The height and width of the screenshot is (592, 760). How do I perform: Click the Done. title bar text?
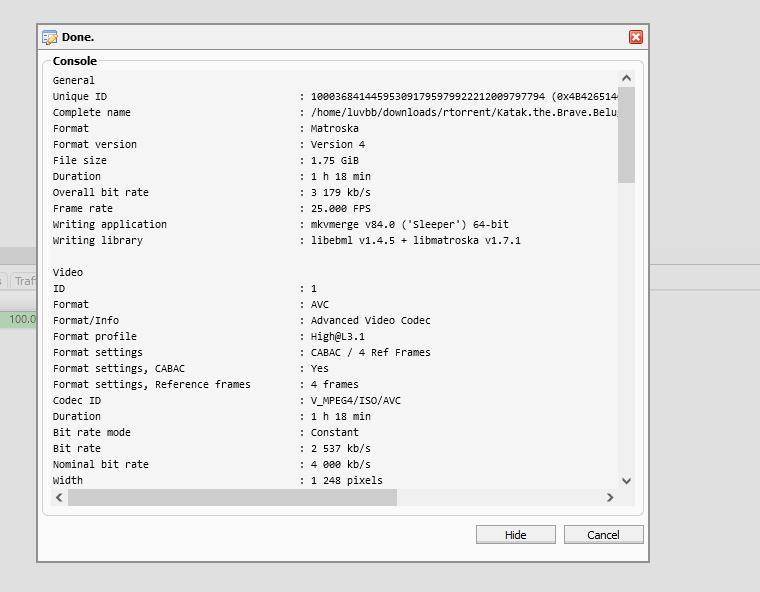pyautogui.click(x=78, y=37)
